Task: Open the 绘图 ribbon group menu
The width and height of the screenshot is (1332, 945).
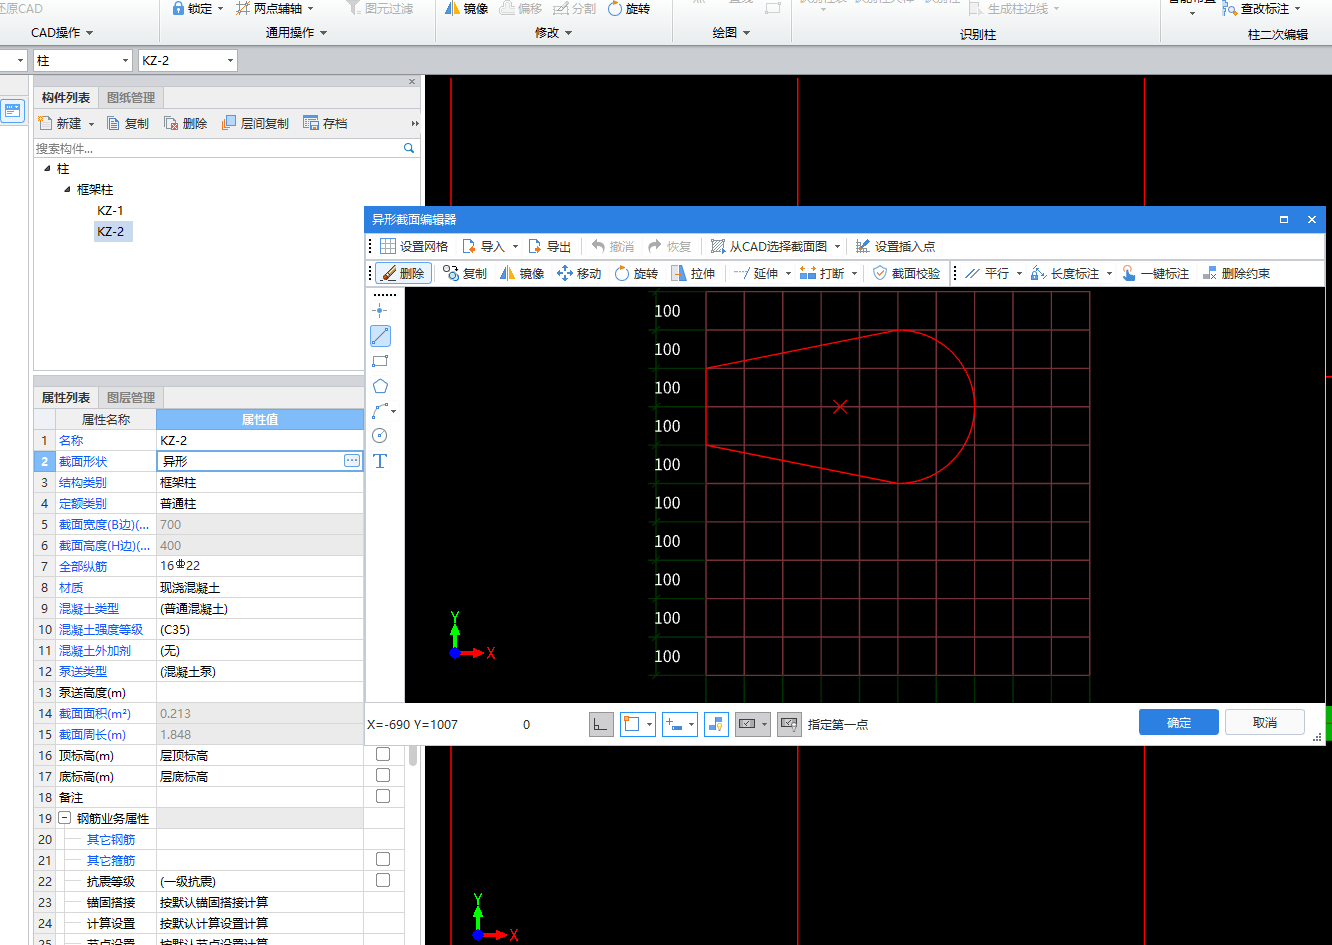Action: pos(732,33)
